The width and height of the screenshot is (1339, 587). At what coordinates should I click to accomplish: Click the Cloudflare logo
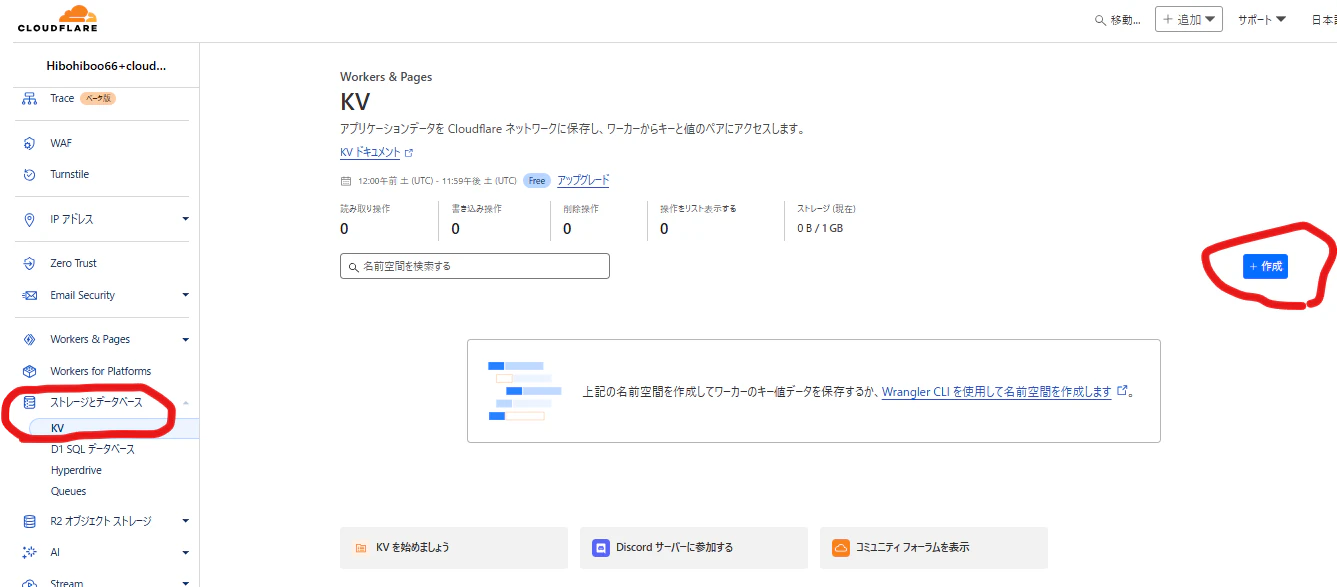click(x=57, y=19)
